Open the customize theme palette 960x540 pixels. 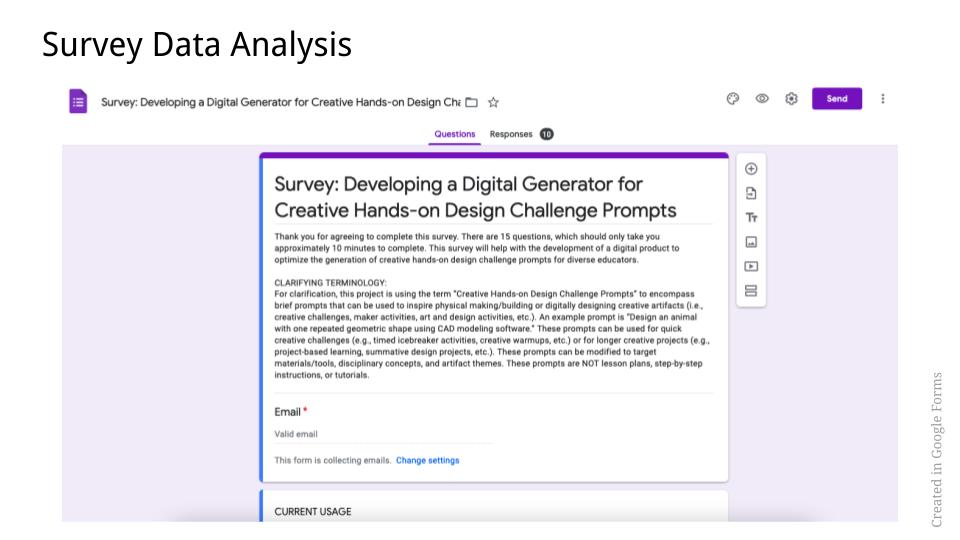732,99
